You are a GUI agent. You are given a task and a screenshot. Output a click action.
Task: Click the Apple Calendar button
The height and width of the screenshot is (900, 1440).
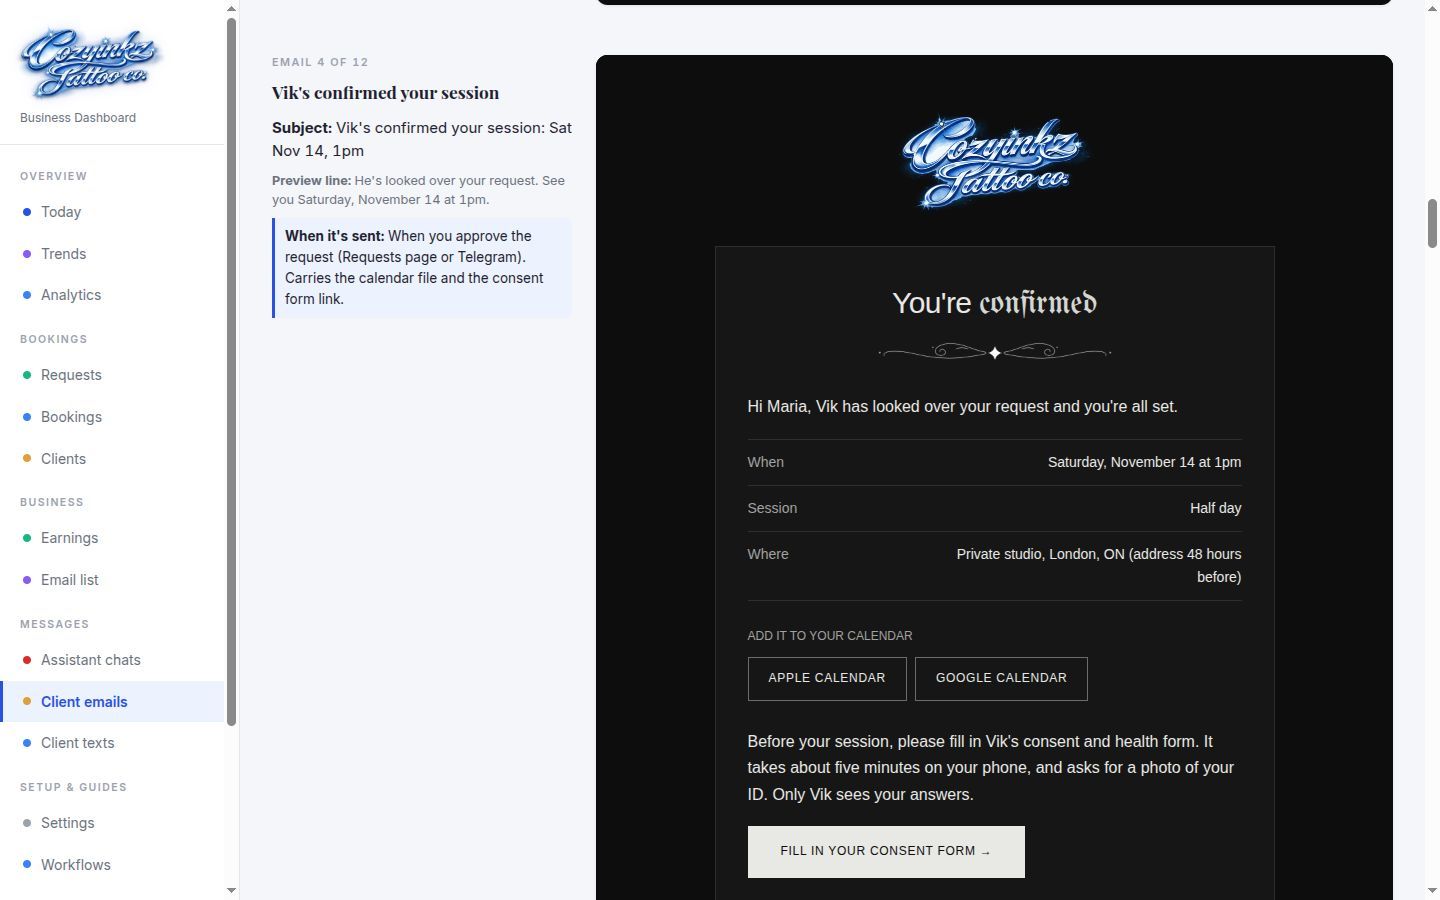click(827, 678)
